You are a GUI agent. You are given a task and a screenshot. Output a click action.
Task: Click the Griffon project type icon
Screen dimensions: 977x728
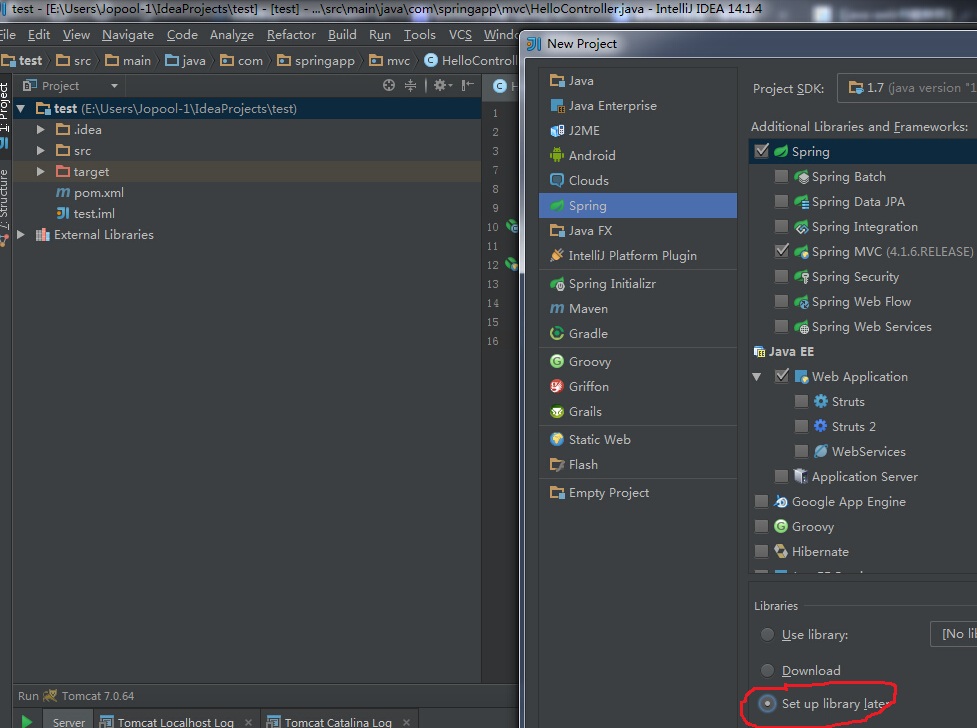coord(556,386)
